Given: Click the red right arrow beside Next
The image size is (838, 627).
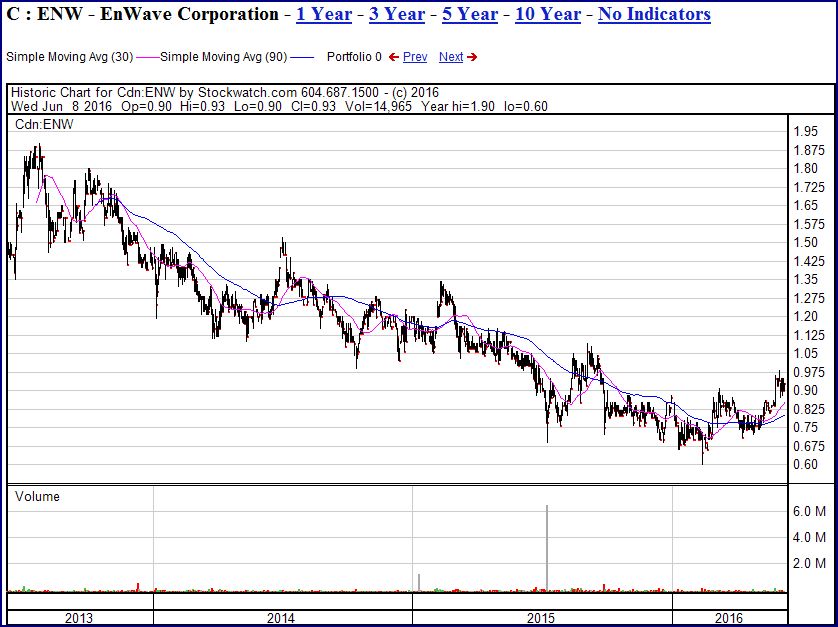Looking at the screenshot, I should [x=472, y=57].
